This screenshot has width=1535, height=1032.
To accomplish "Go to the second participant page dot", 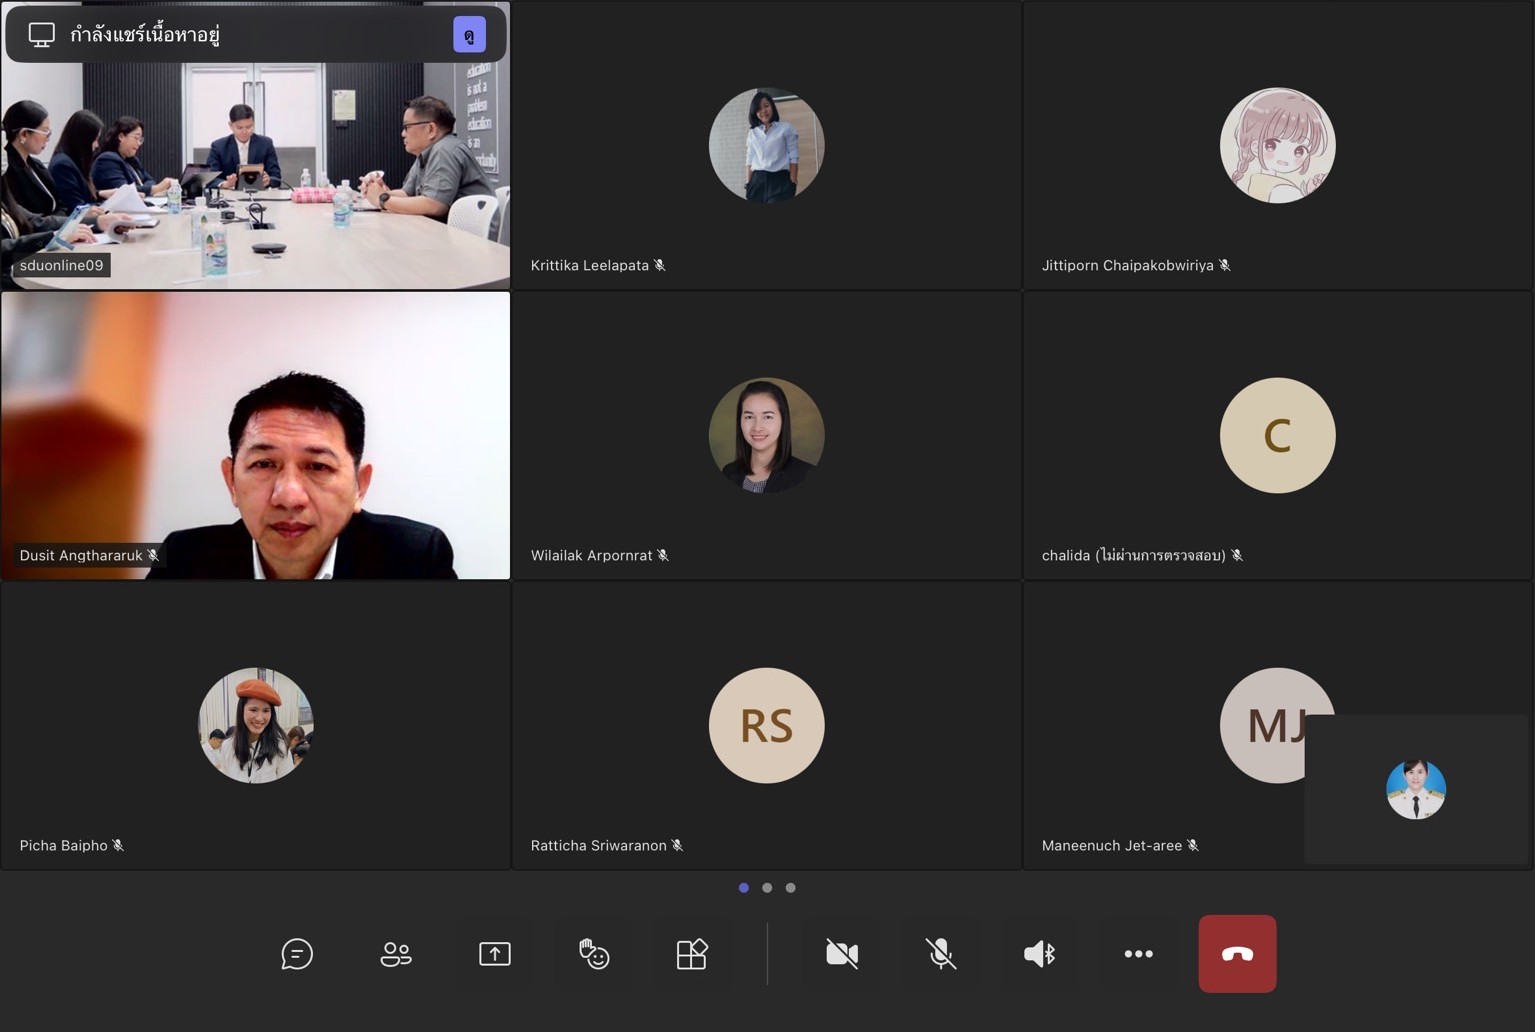I will [767, 888].
